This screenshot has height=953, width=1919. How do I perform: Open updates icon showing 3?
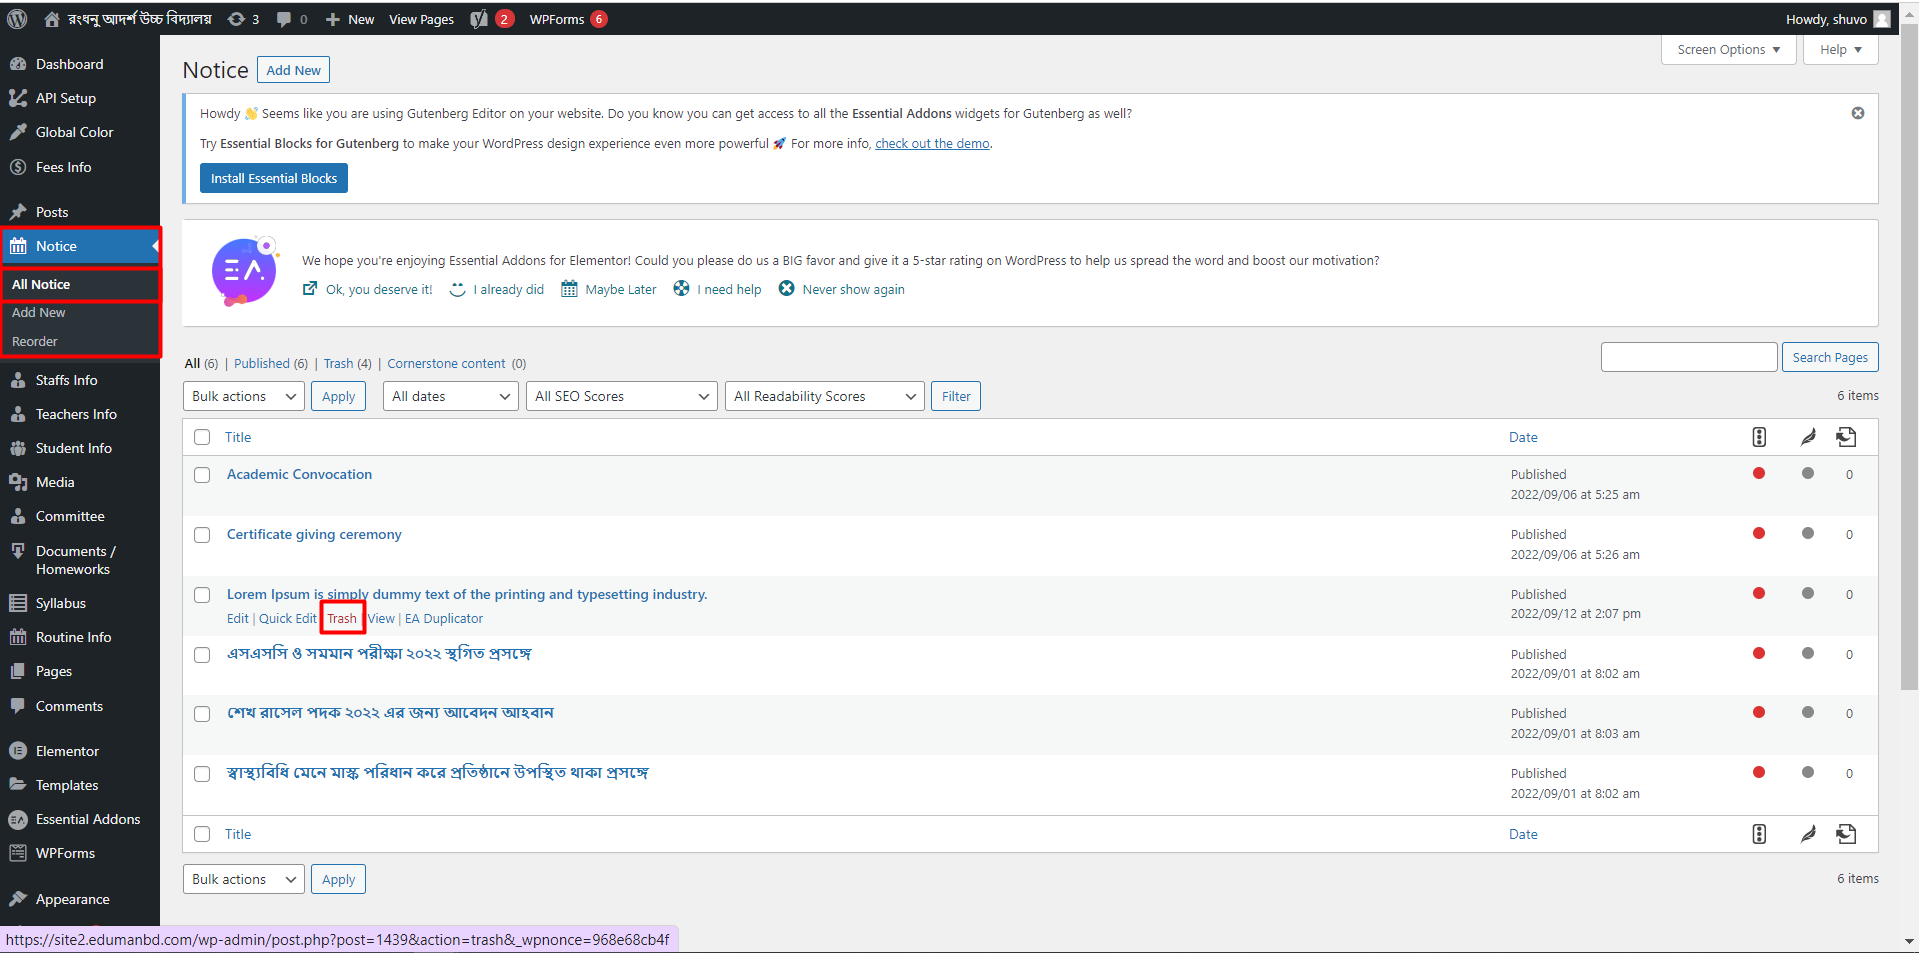(x=243, y=19)
